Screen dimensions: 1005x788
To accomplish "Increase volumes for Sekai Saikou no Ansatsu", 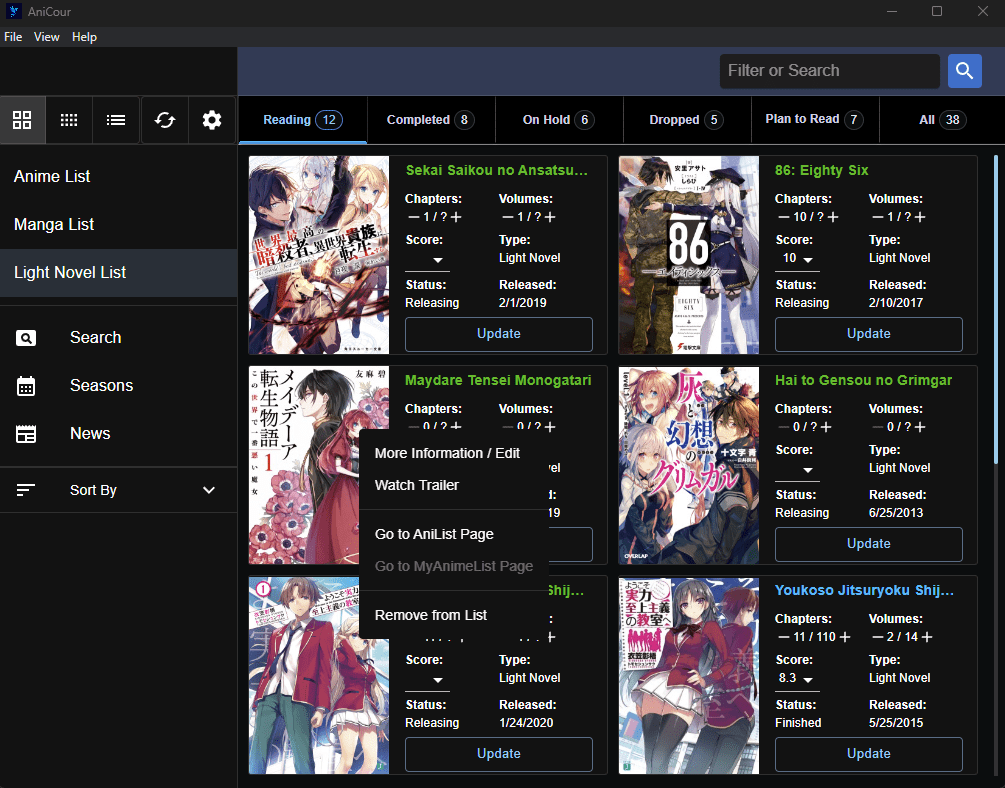I will click(549, 217).
